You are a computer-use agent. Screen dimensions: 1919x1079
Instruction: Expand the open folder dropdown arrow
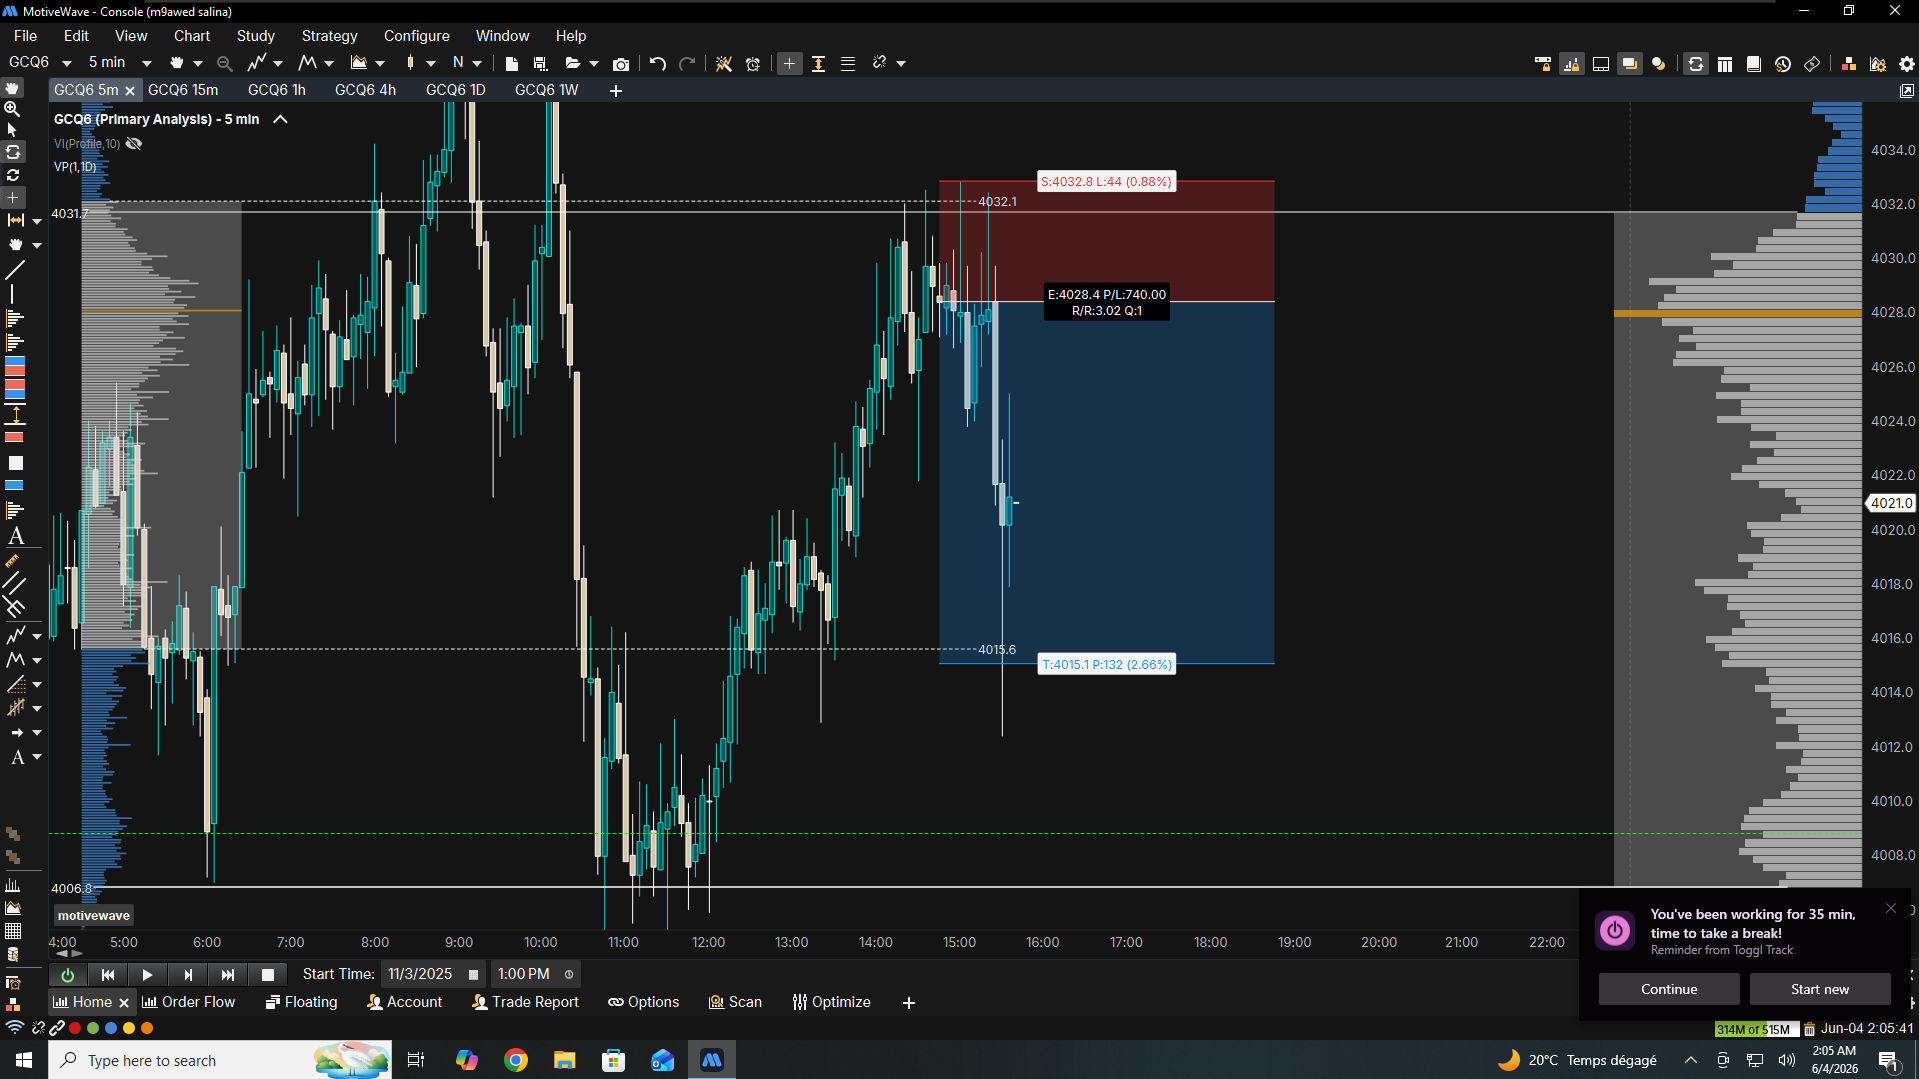(594, 63)
